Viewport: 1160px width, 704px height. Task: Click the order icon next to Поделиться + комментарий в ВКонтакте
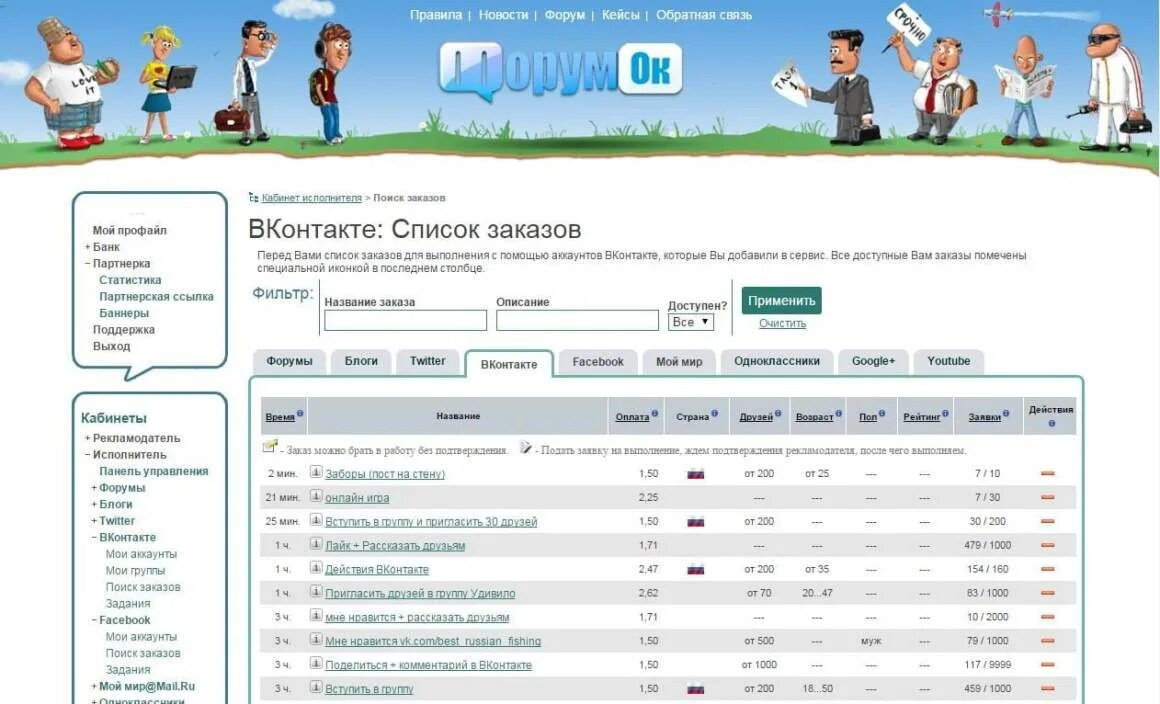click(316, 663)
